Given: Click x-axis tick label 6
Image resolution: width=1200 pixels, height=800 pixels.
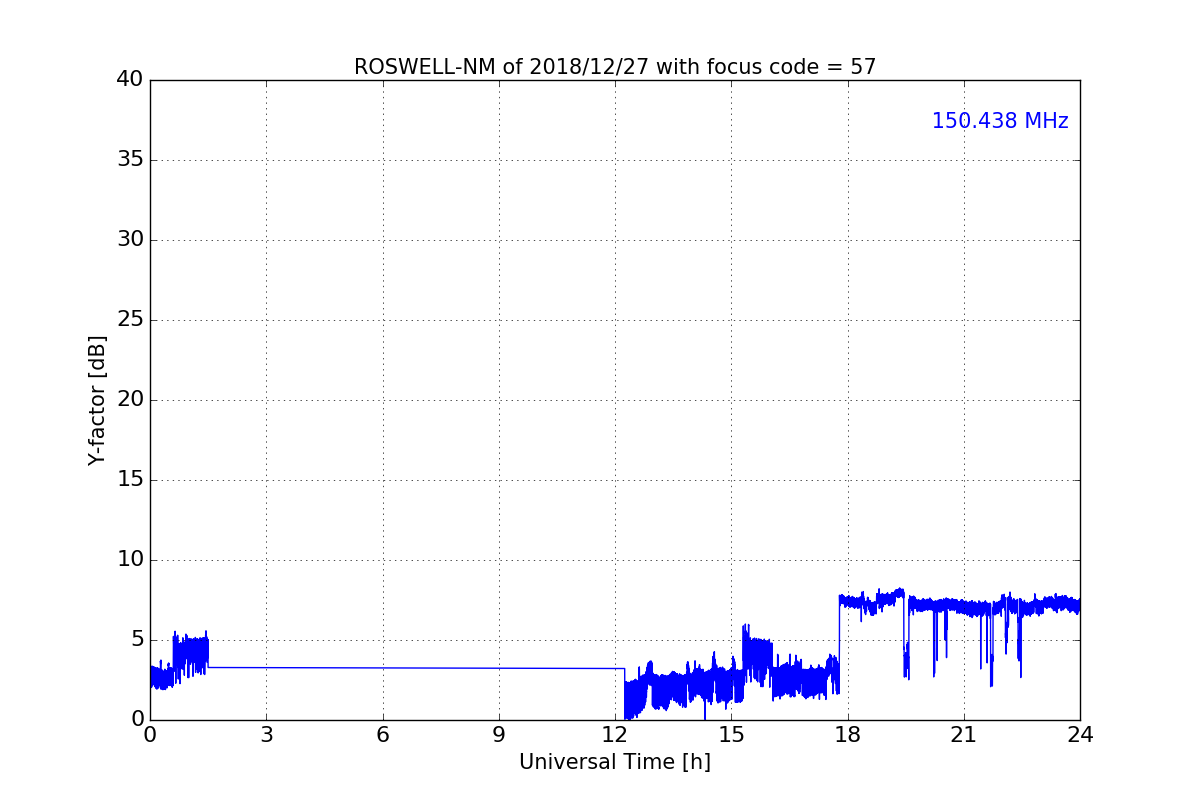Looking at the screenshot, I should [x=383, y=735].
